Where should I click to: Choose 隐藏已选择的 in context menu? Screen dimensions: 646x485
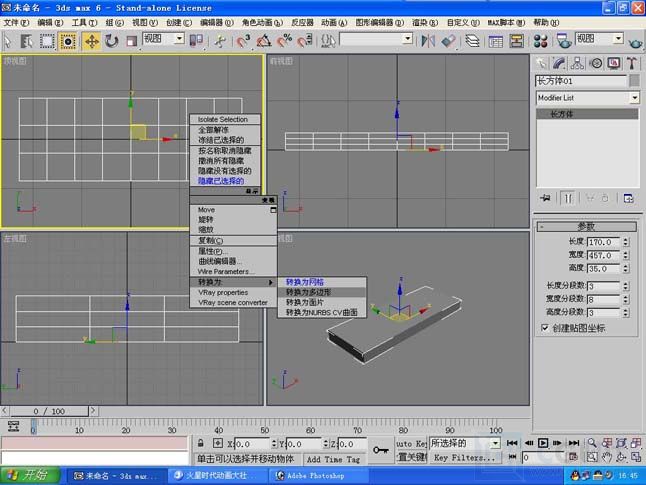pos(225,181)
